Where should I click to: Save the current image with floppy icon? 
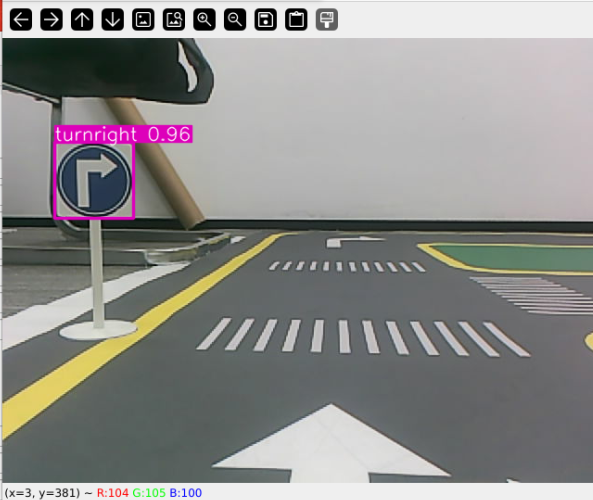click(266, 19)
